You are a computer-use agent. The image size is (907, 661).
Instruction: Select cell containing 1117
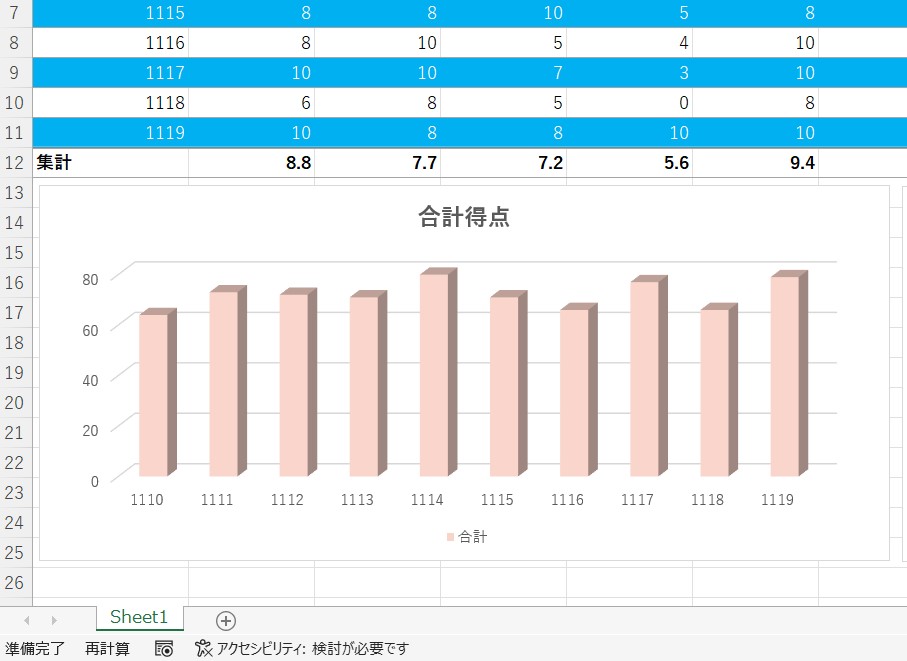(x=110, y=72)
